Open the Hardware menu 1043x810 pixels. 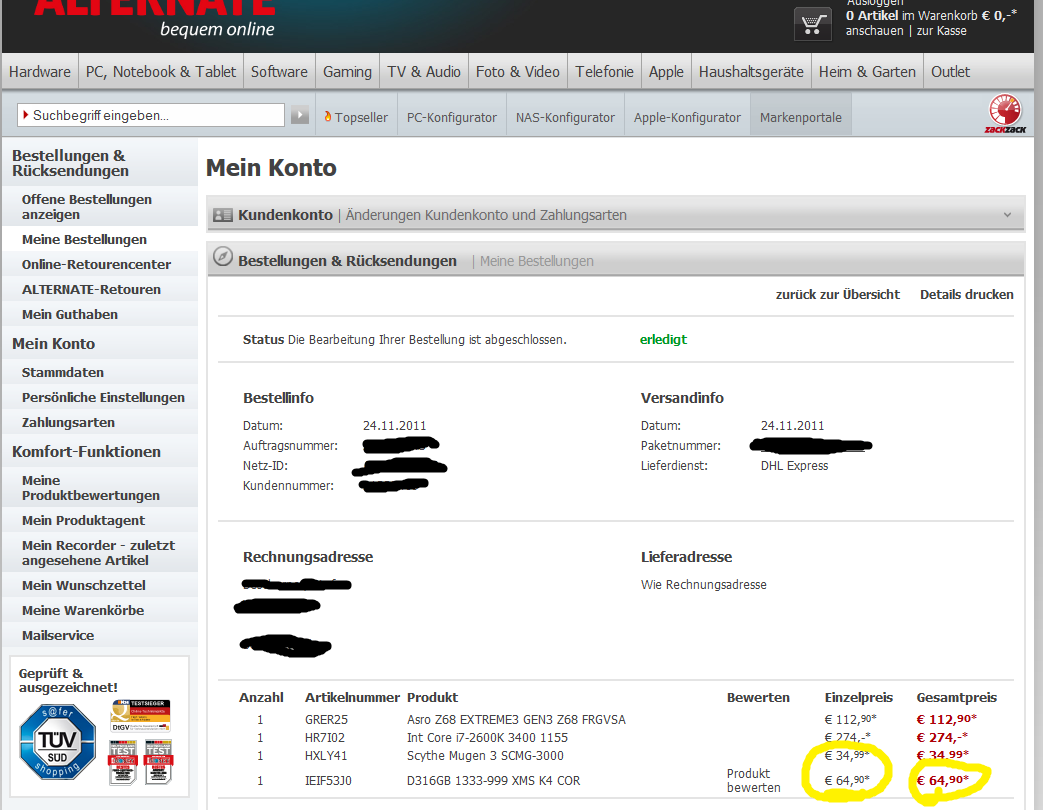pyautogui.click(x=40, y=72)
